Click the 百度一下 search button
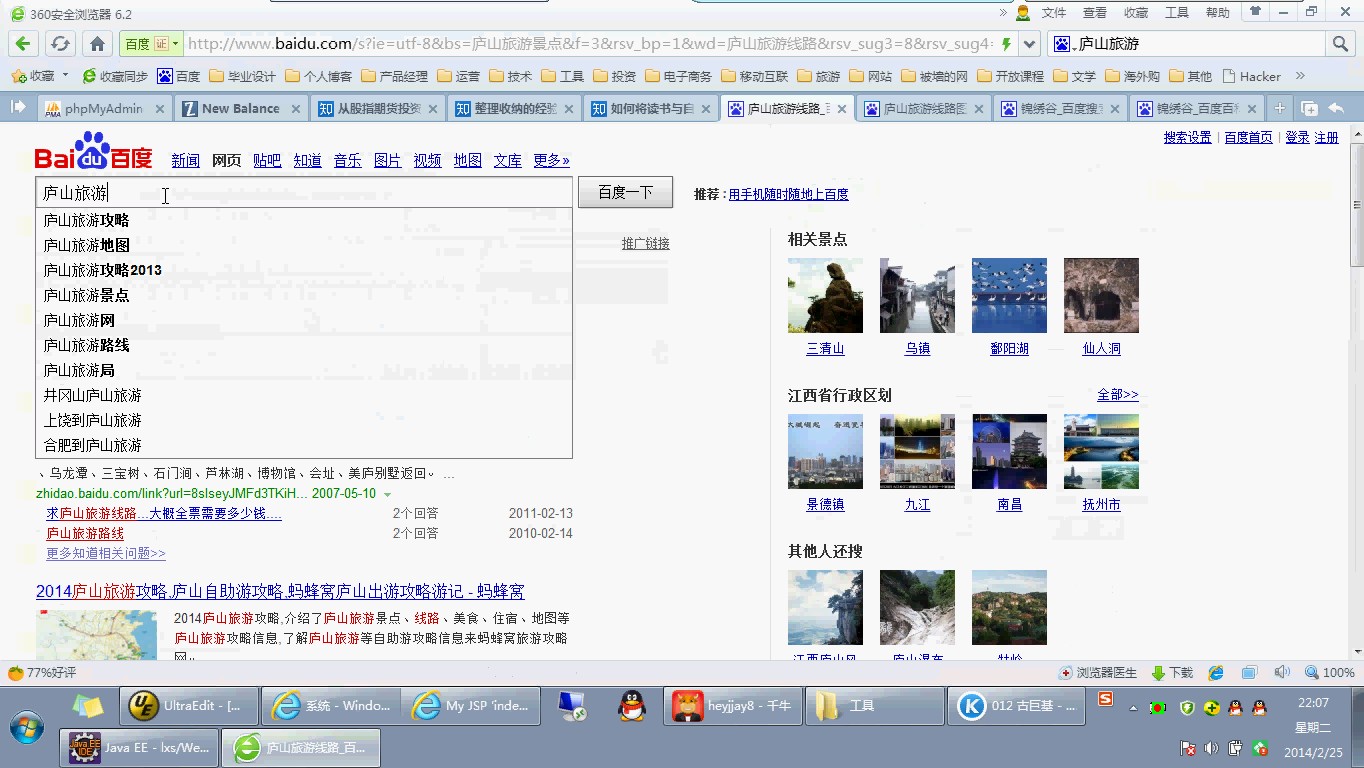The width and height of the screenshot is (1364, 768). (625, 192)
